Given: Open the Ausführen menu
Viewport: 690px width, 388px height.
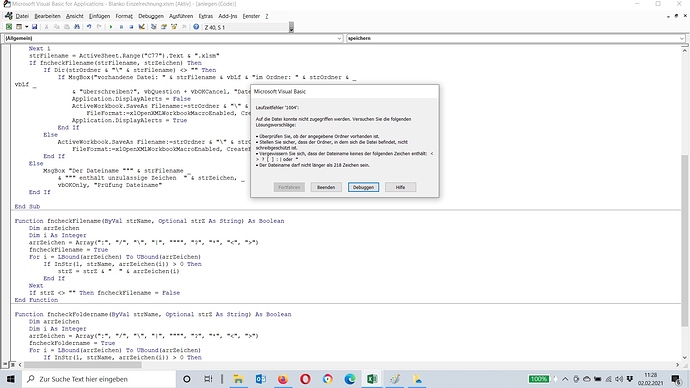Looking at the screenshot, I should pos(181,16).
